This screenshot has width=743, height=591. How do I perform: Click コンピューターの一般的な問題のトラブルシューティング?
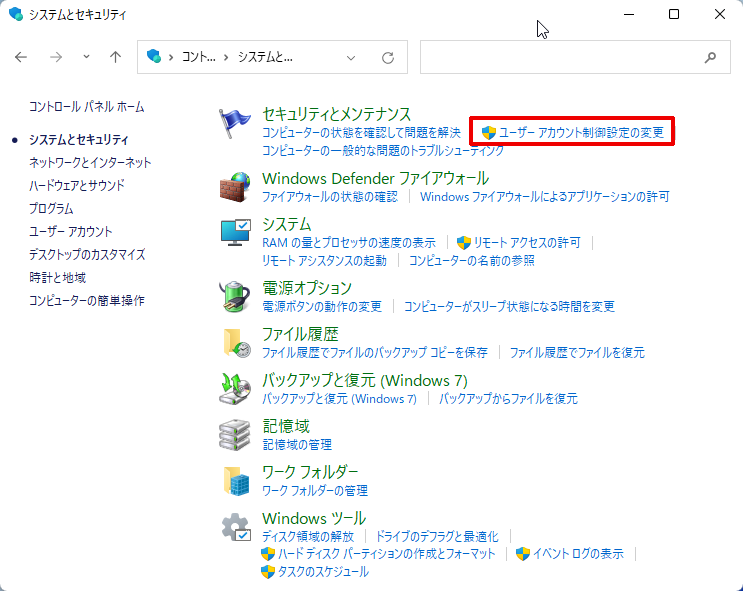point(383,150)
